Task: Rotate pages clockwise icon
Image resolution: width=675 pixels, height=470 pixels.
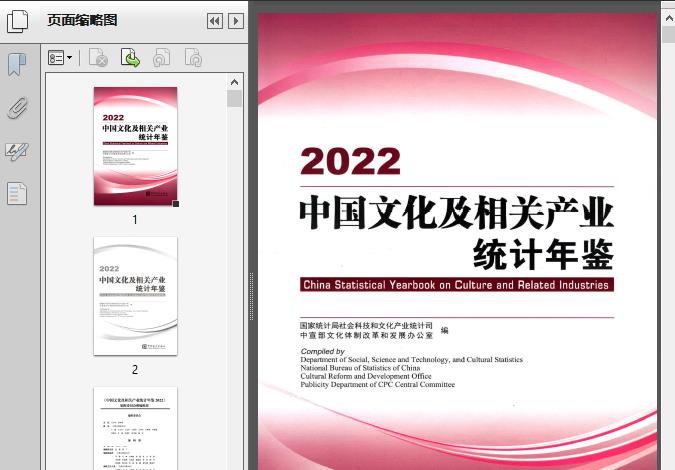Action: (193, 58)
